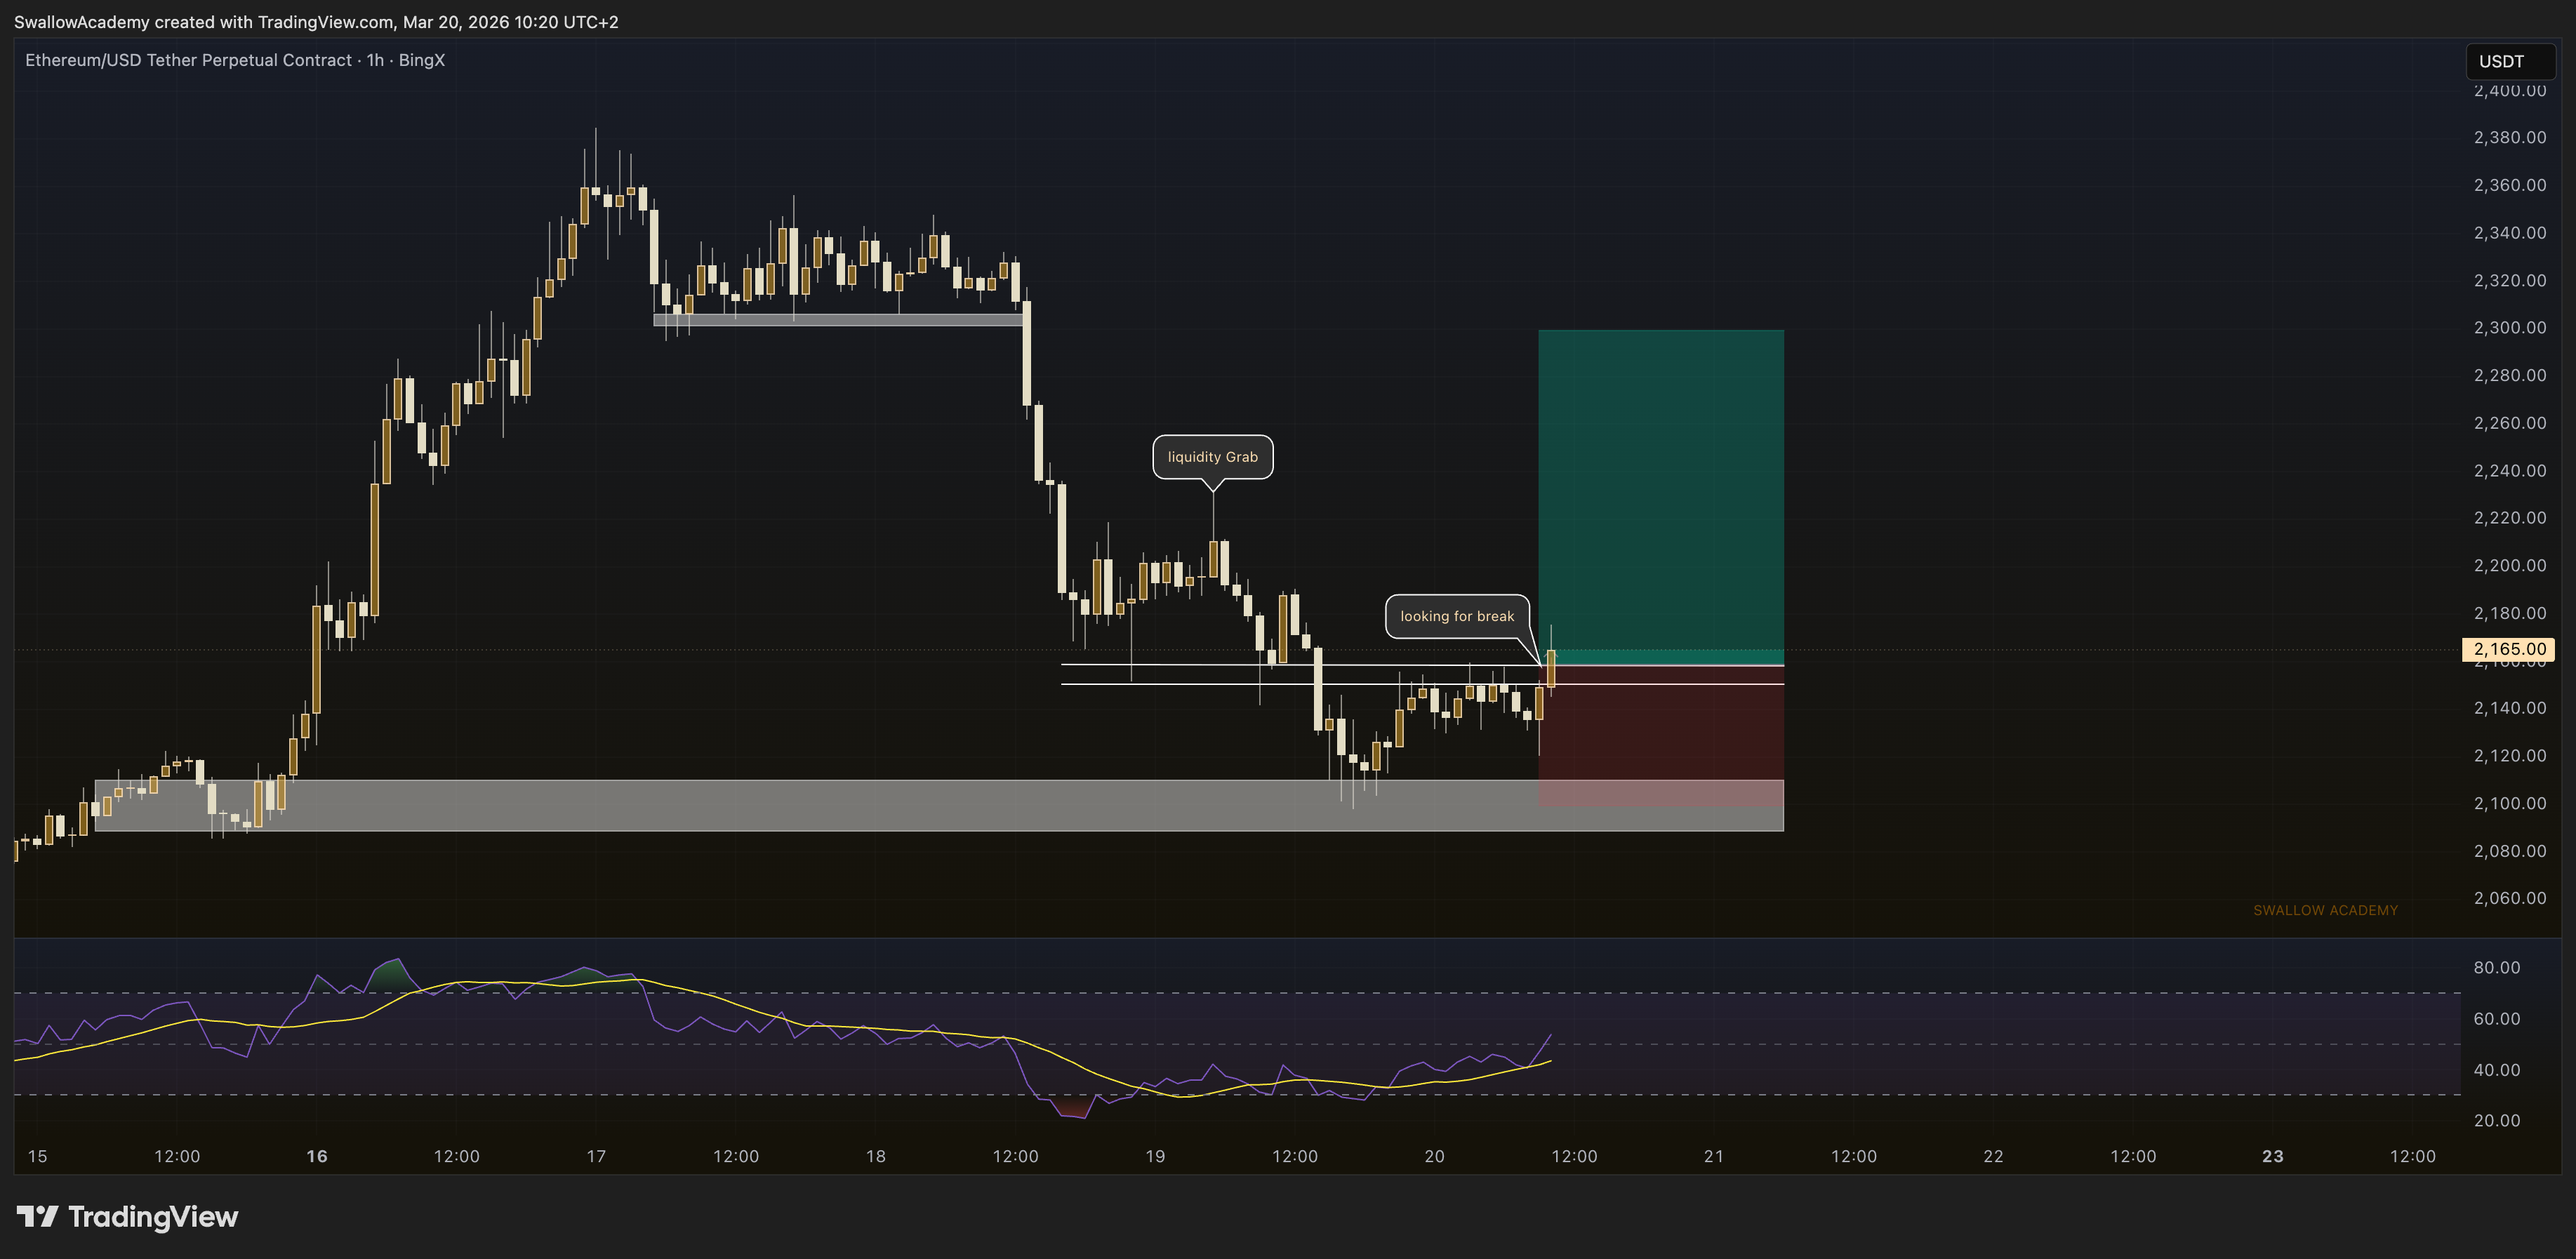Viewport: 2576px width, 1259px height.
Task: Click the 'liquidity Grab' callout label
Action: pos(1212,457)
